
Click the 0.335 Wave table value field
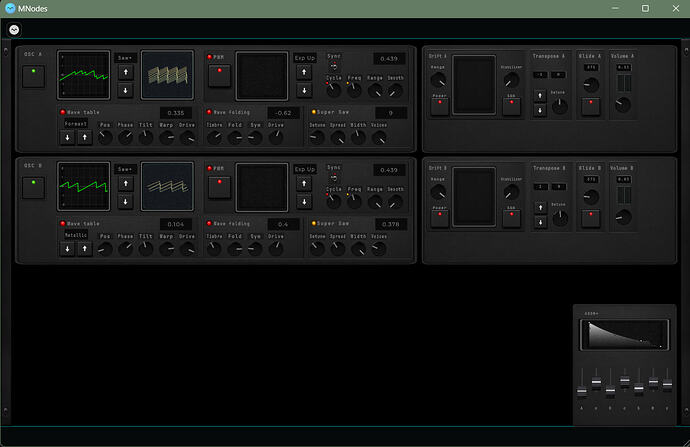click(x=176, y=113)
